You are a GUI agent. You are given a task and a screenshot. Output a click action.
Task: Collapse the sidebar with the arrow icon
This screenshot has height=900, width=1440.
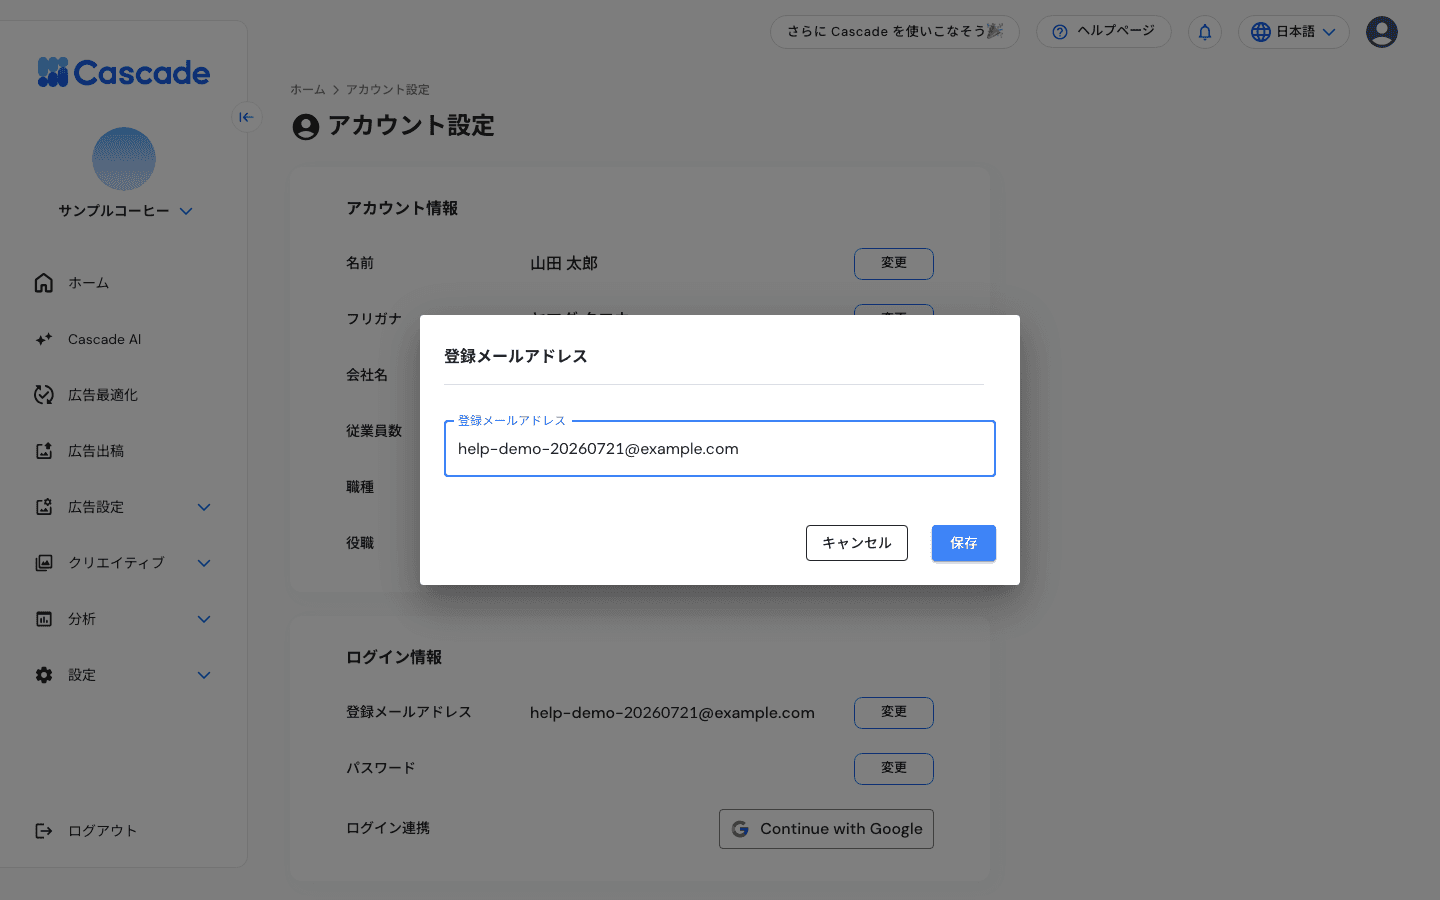(246, 117)
